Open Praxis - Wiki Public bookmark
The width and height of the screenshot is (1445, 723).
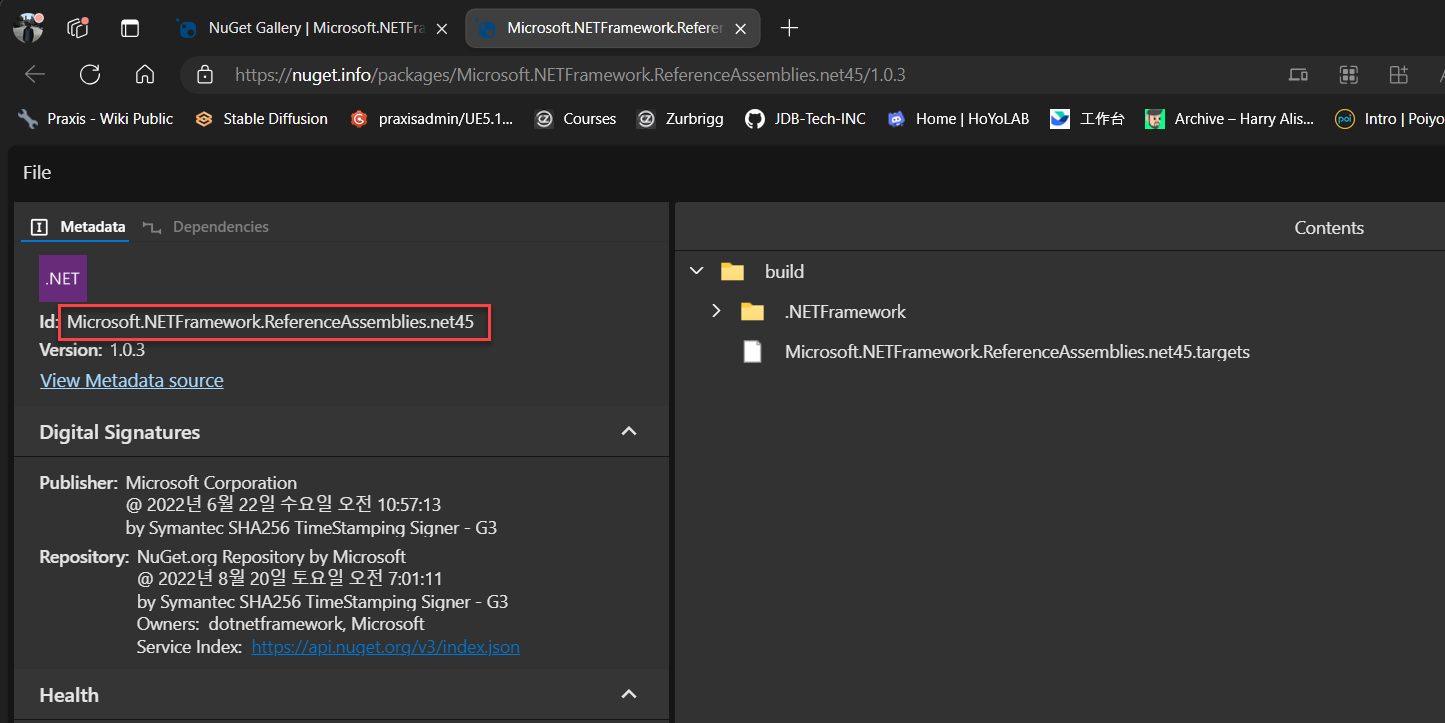(x=96, y=118)
